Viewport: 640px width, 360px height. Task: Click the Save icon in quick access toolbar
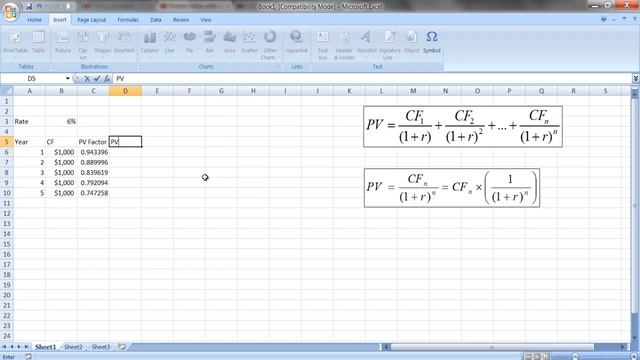click(29, 7)
